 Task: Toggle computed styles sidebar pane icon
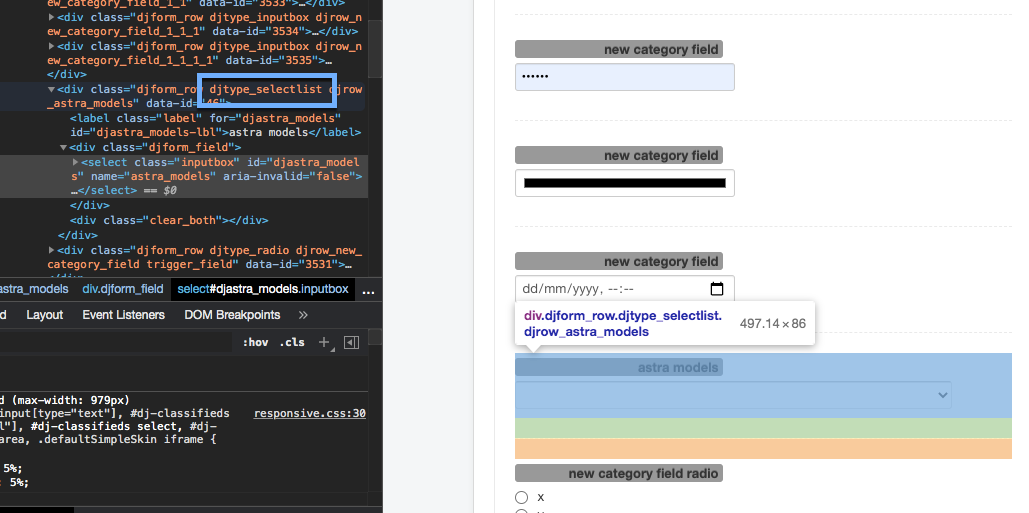click(352, 342)
